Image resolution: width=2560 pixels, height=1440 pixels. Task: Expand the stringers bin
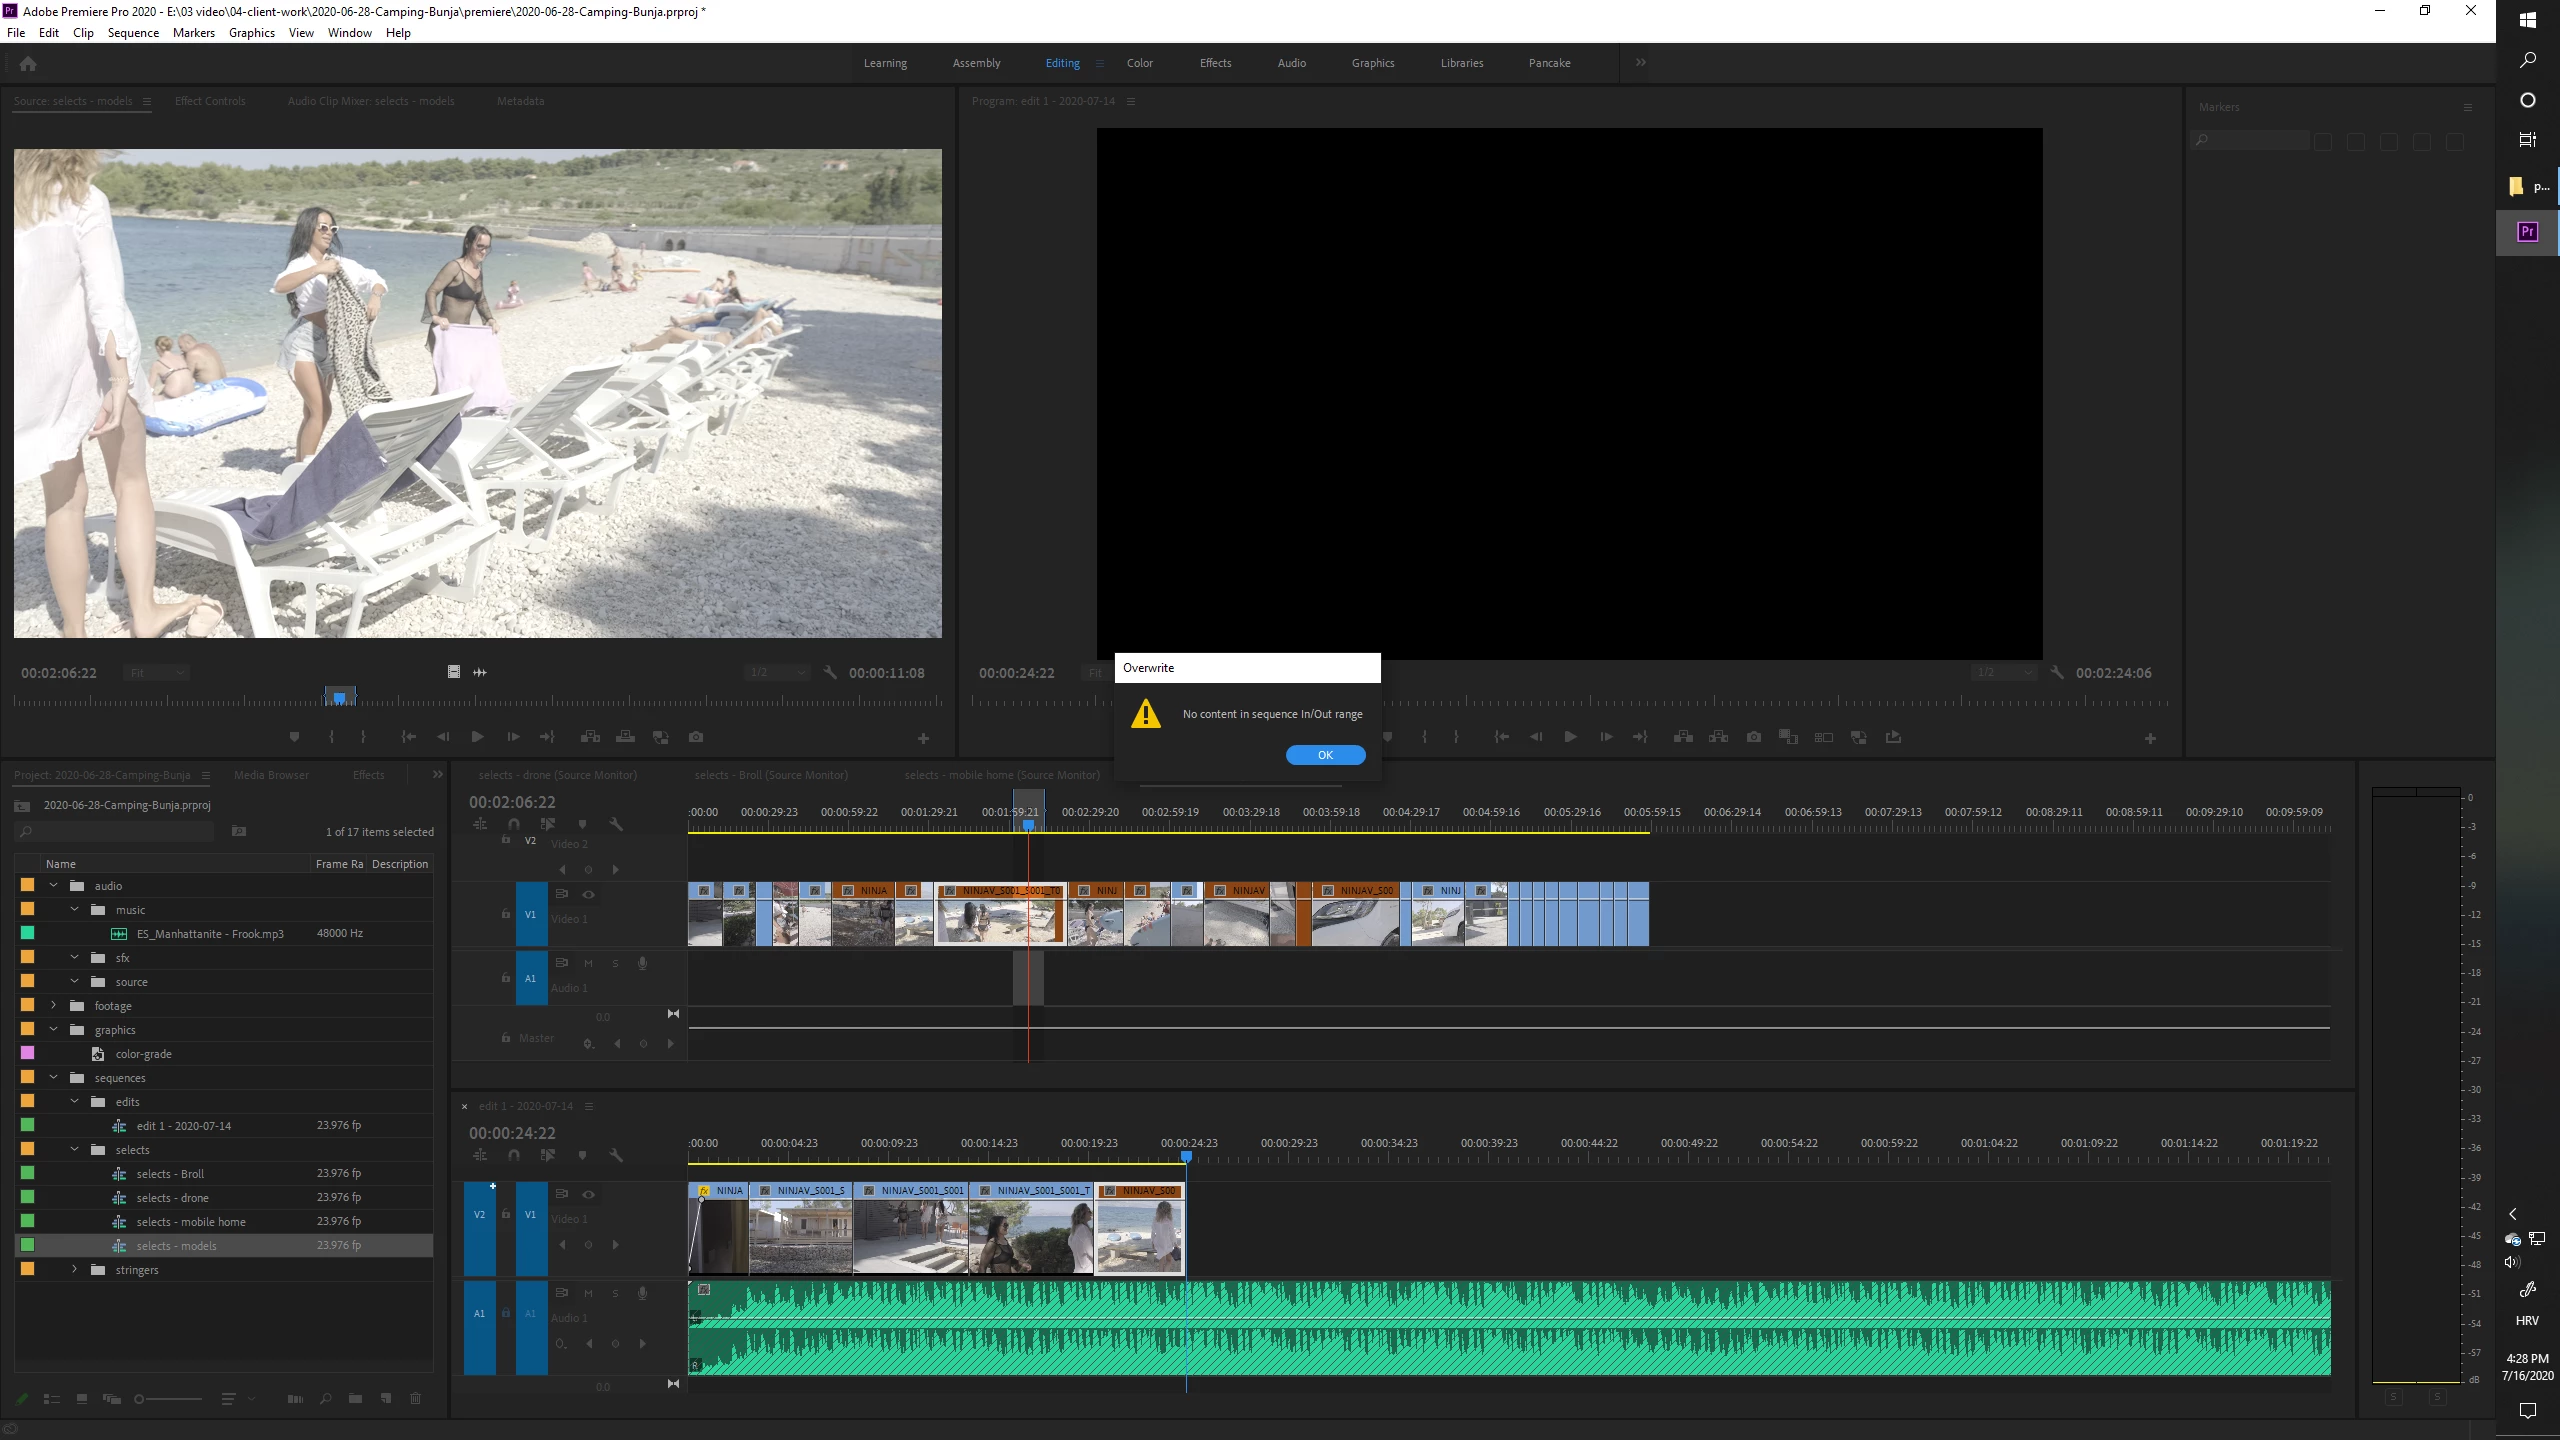(74, 1270)
